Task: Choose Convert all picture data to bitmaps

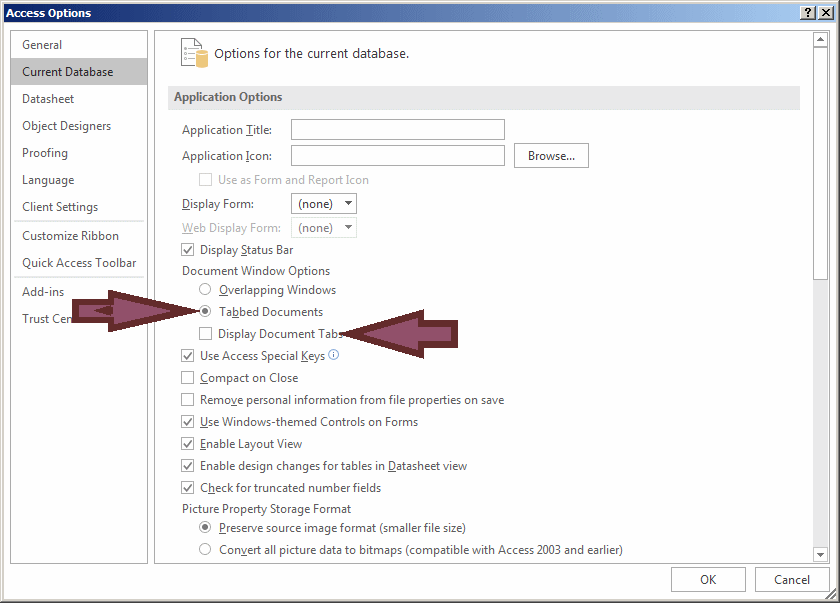Action: point(205,549)
